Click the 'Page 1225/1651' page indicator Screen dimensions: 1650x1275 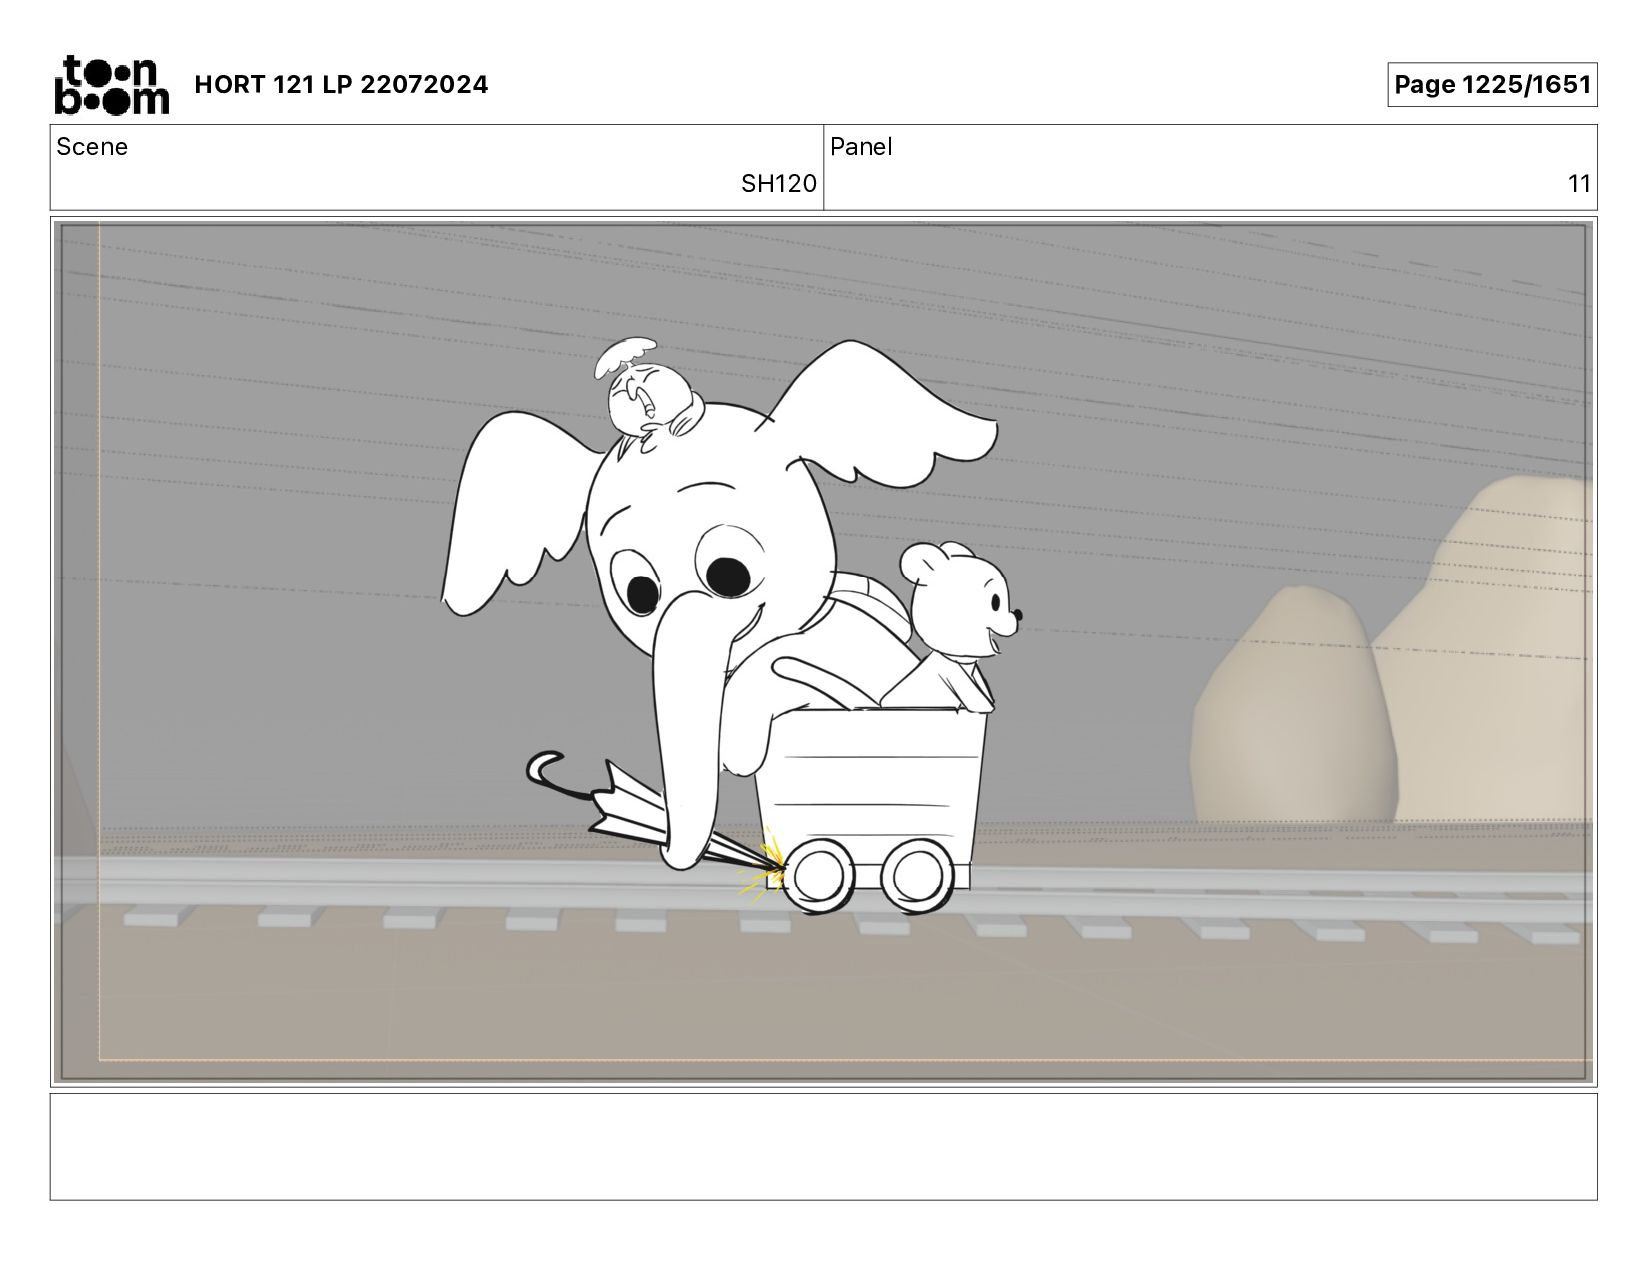point(1492,85)
